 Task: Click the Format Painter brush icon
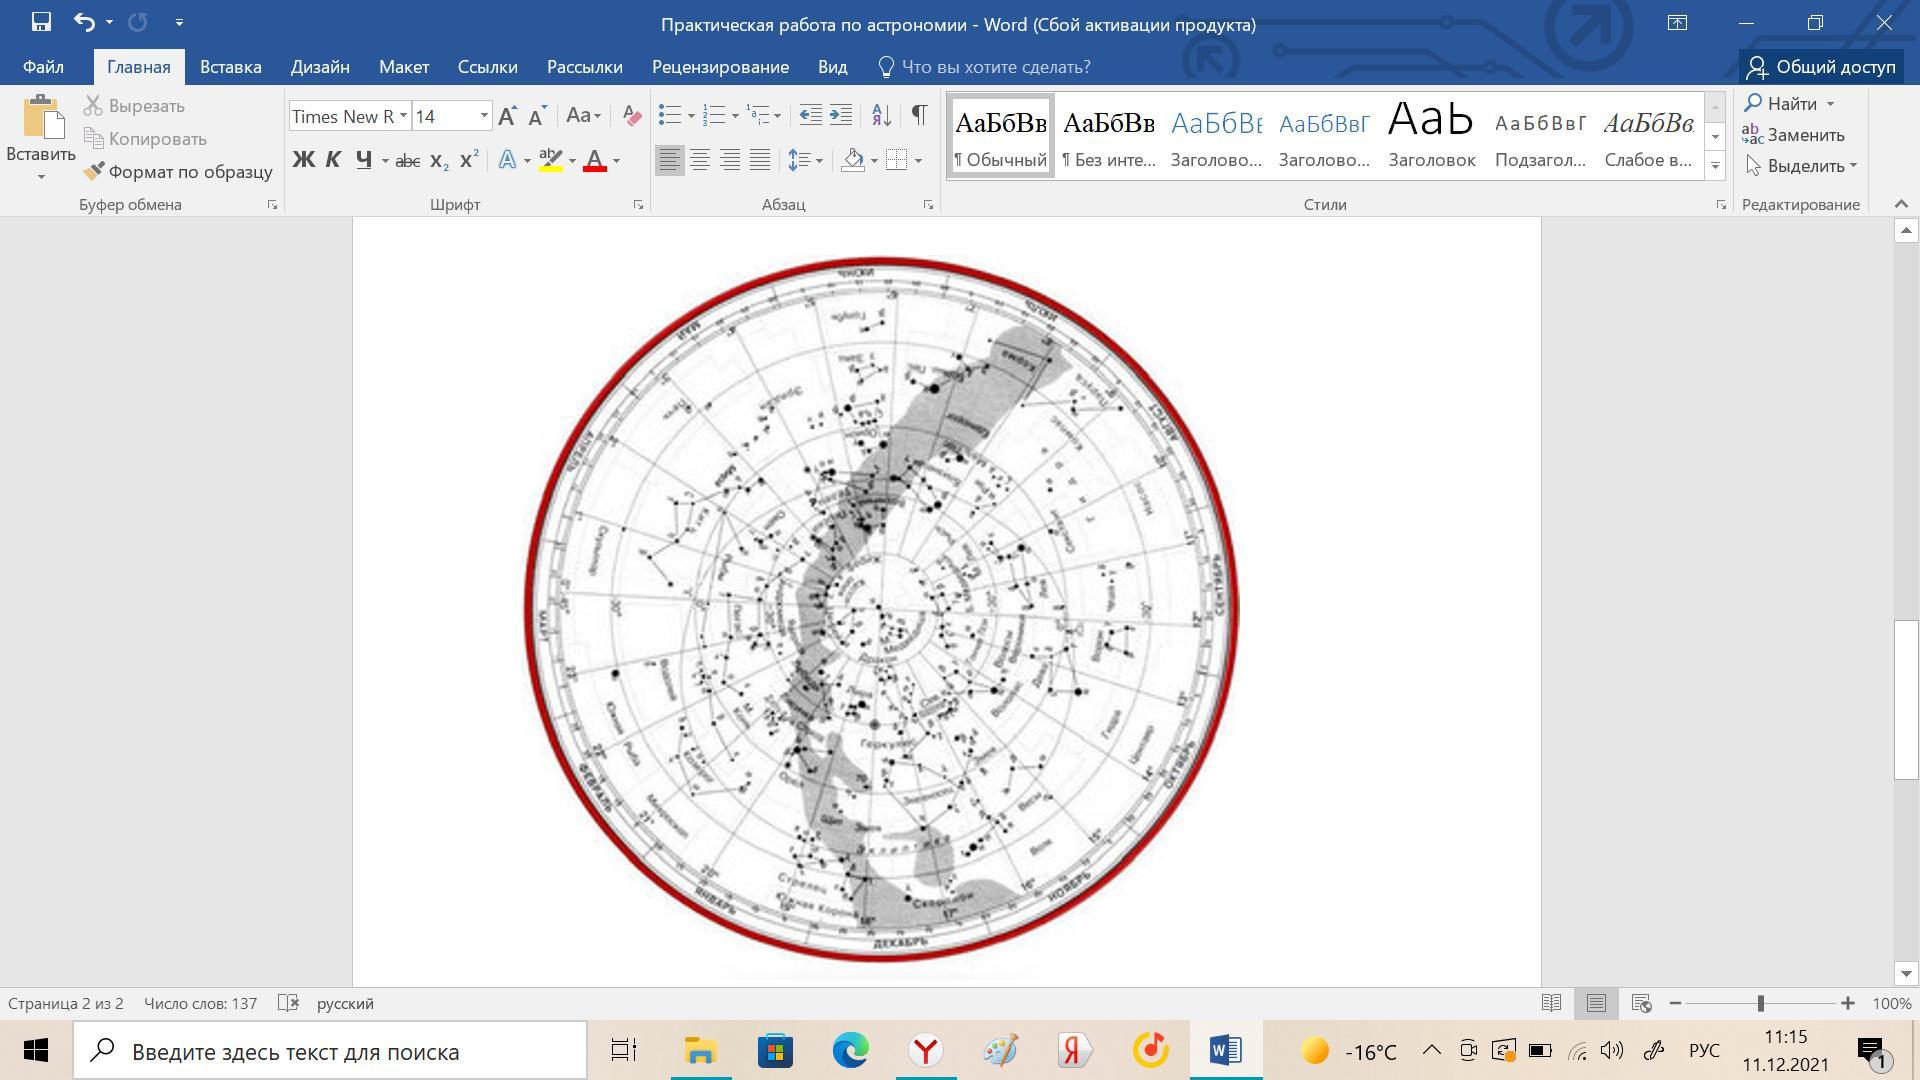click(x=93, y=172)
